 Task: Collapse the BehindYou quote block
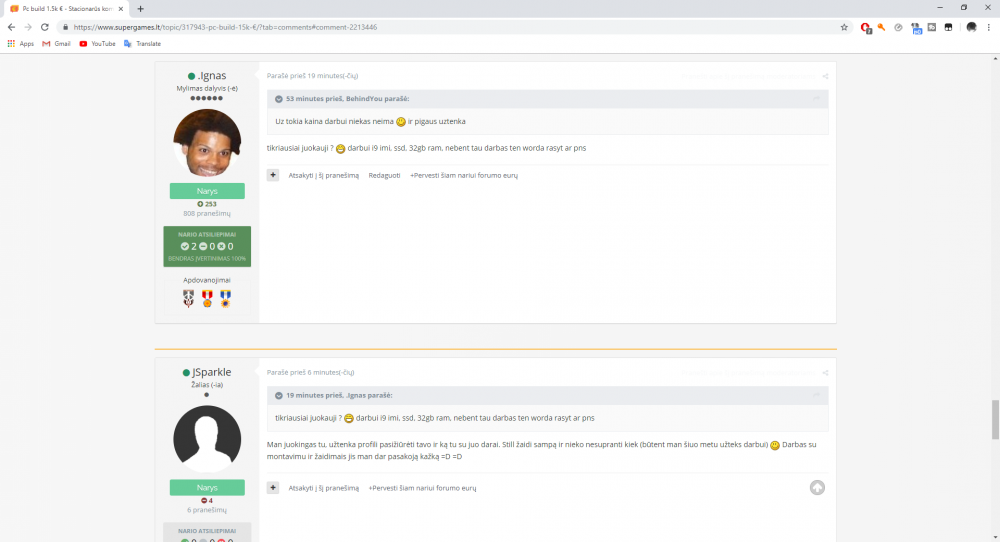coord(279,99)
